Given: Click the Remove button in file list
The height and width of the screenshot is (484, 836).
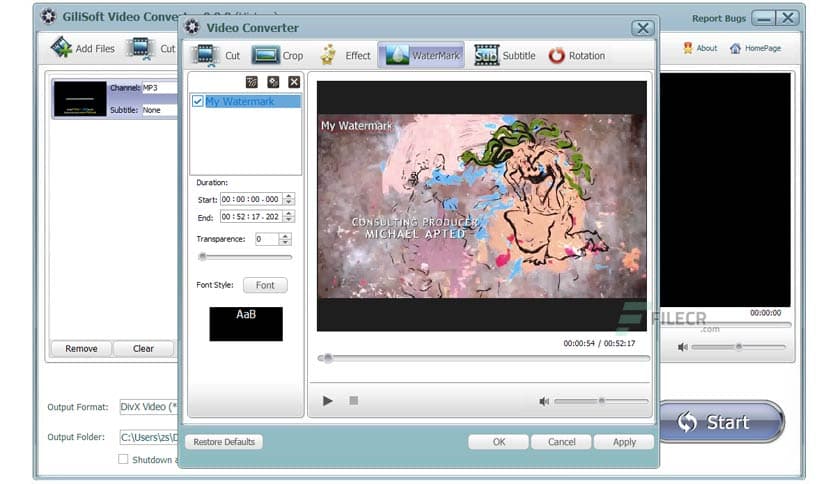Looking at the screenshot, I should (81, 349).
